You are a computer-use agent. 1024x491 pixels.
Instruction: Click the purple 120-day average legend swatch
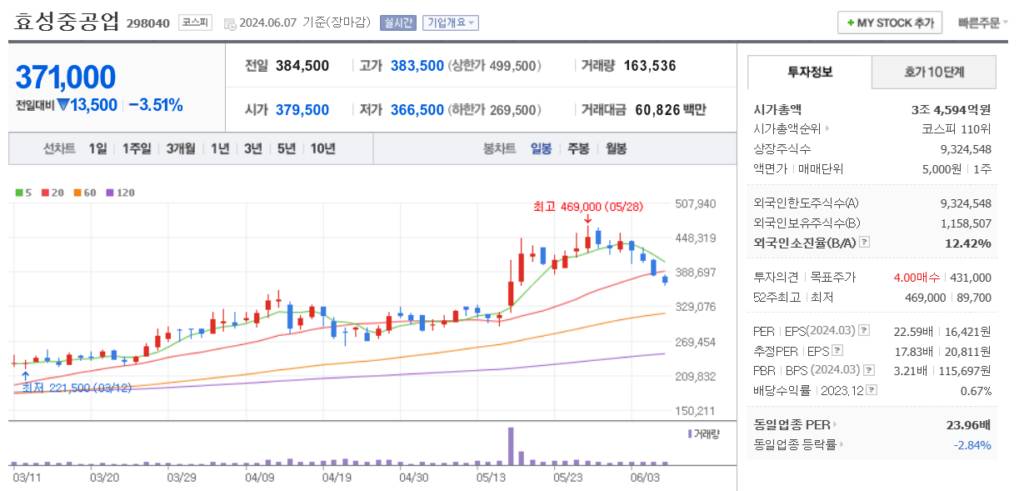[x=109, y=193]
